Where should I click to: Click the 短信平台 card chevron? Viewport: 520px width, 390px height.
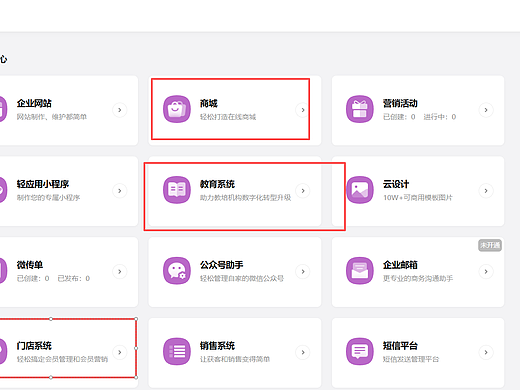click(486, 352)
